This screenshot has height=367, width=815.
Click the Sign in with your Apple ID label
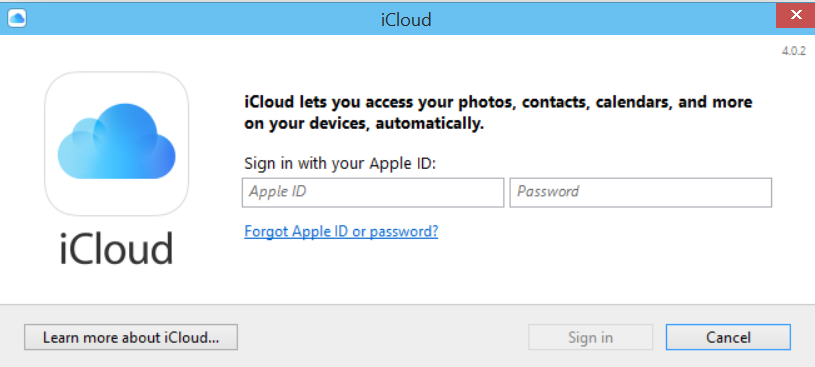(340, 163)
